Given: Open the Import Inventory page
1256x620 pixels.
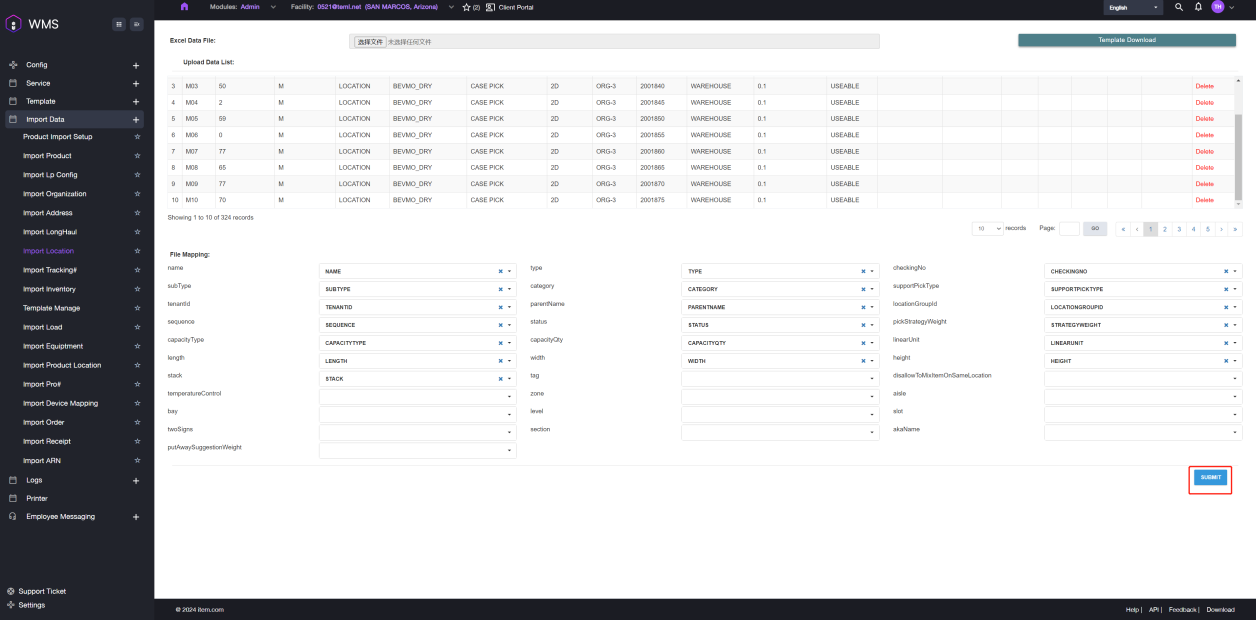Looking at the screenshot, I should (49, 289).
